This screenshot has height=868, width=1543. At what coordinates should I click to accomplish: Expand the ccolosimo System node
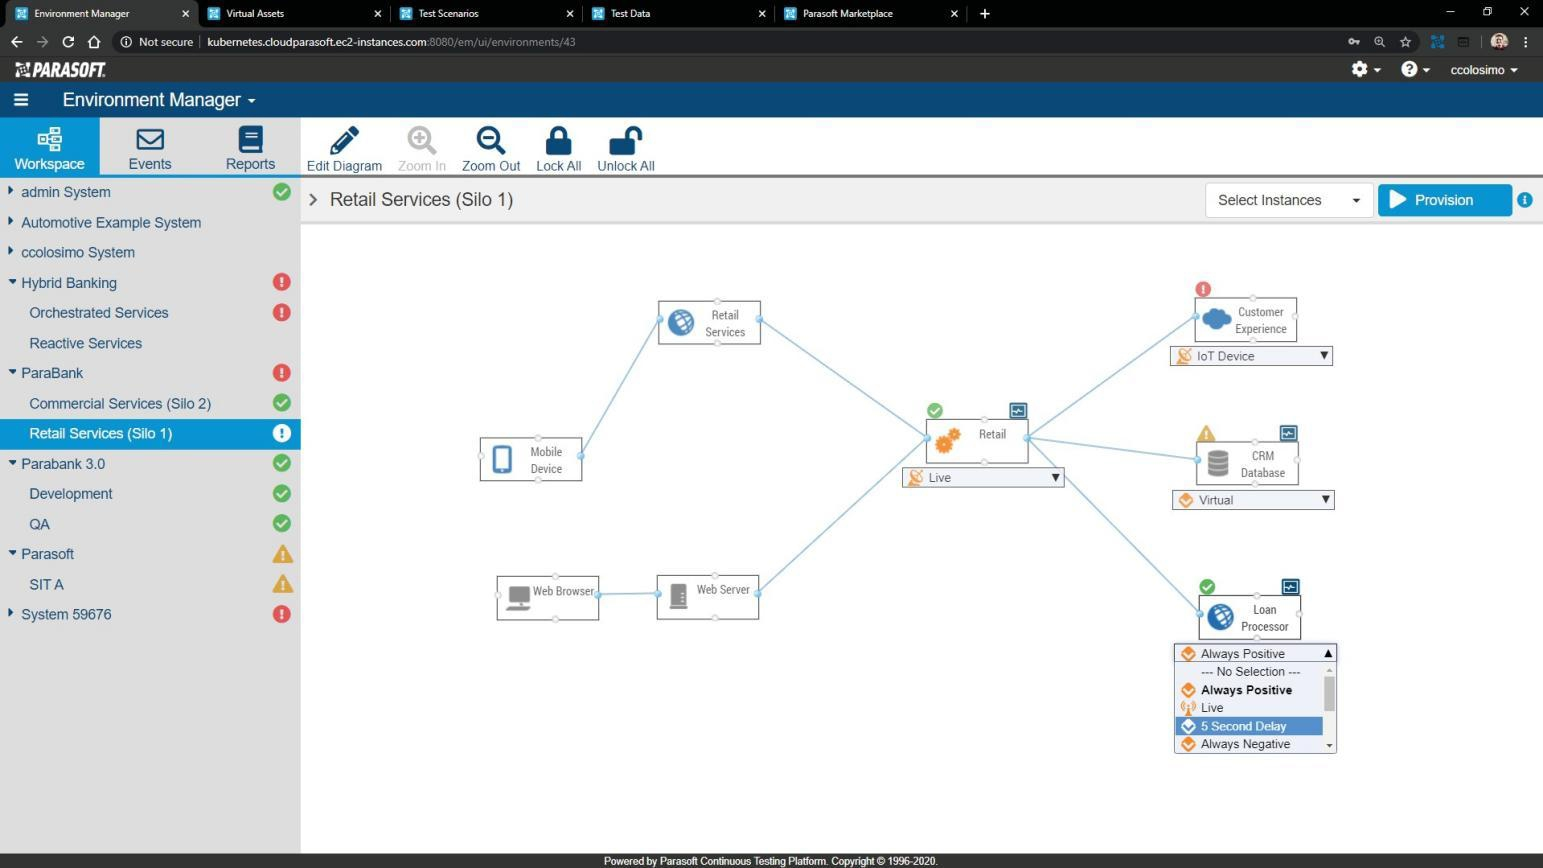pos(11,251)
